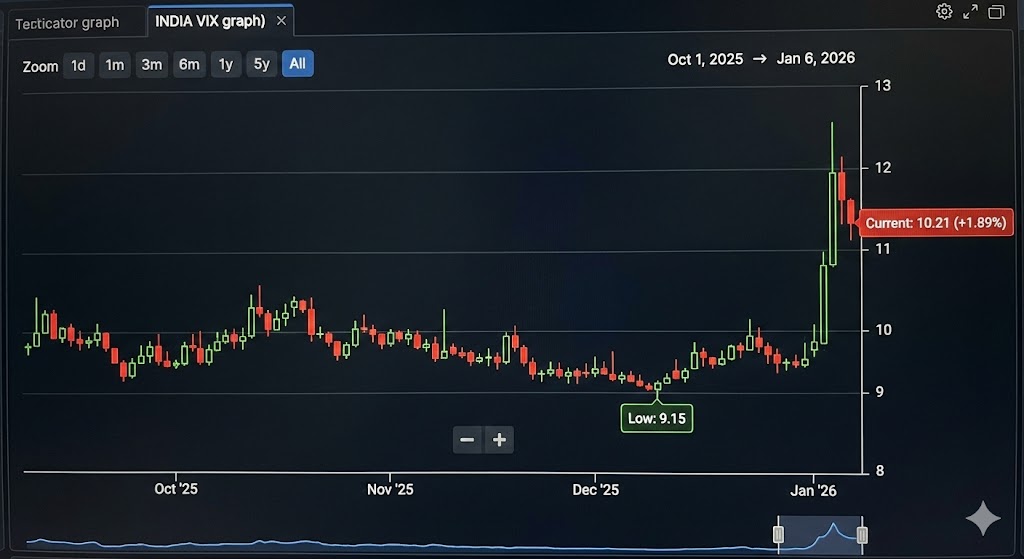Set zoom range to 1d
1024x559 pixels.
(78, 65)
